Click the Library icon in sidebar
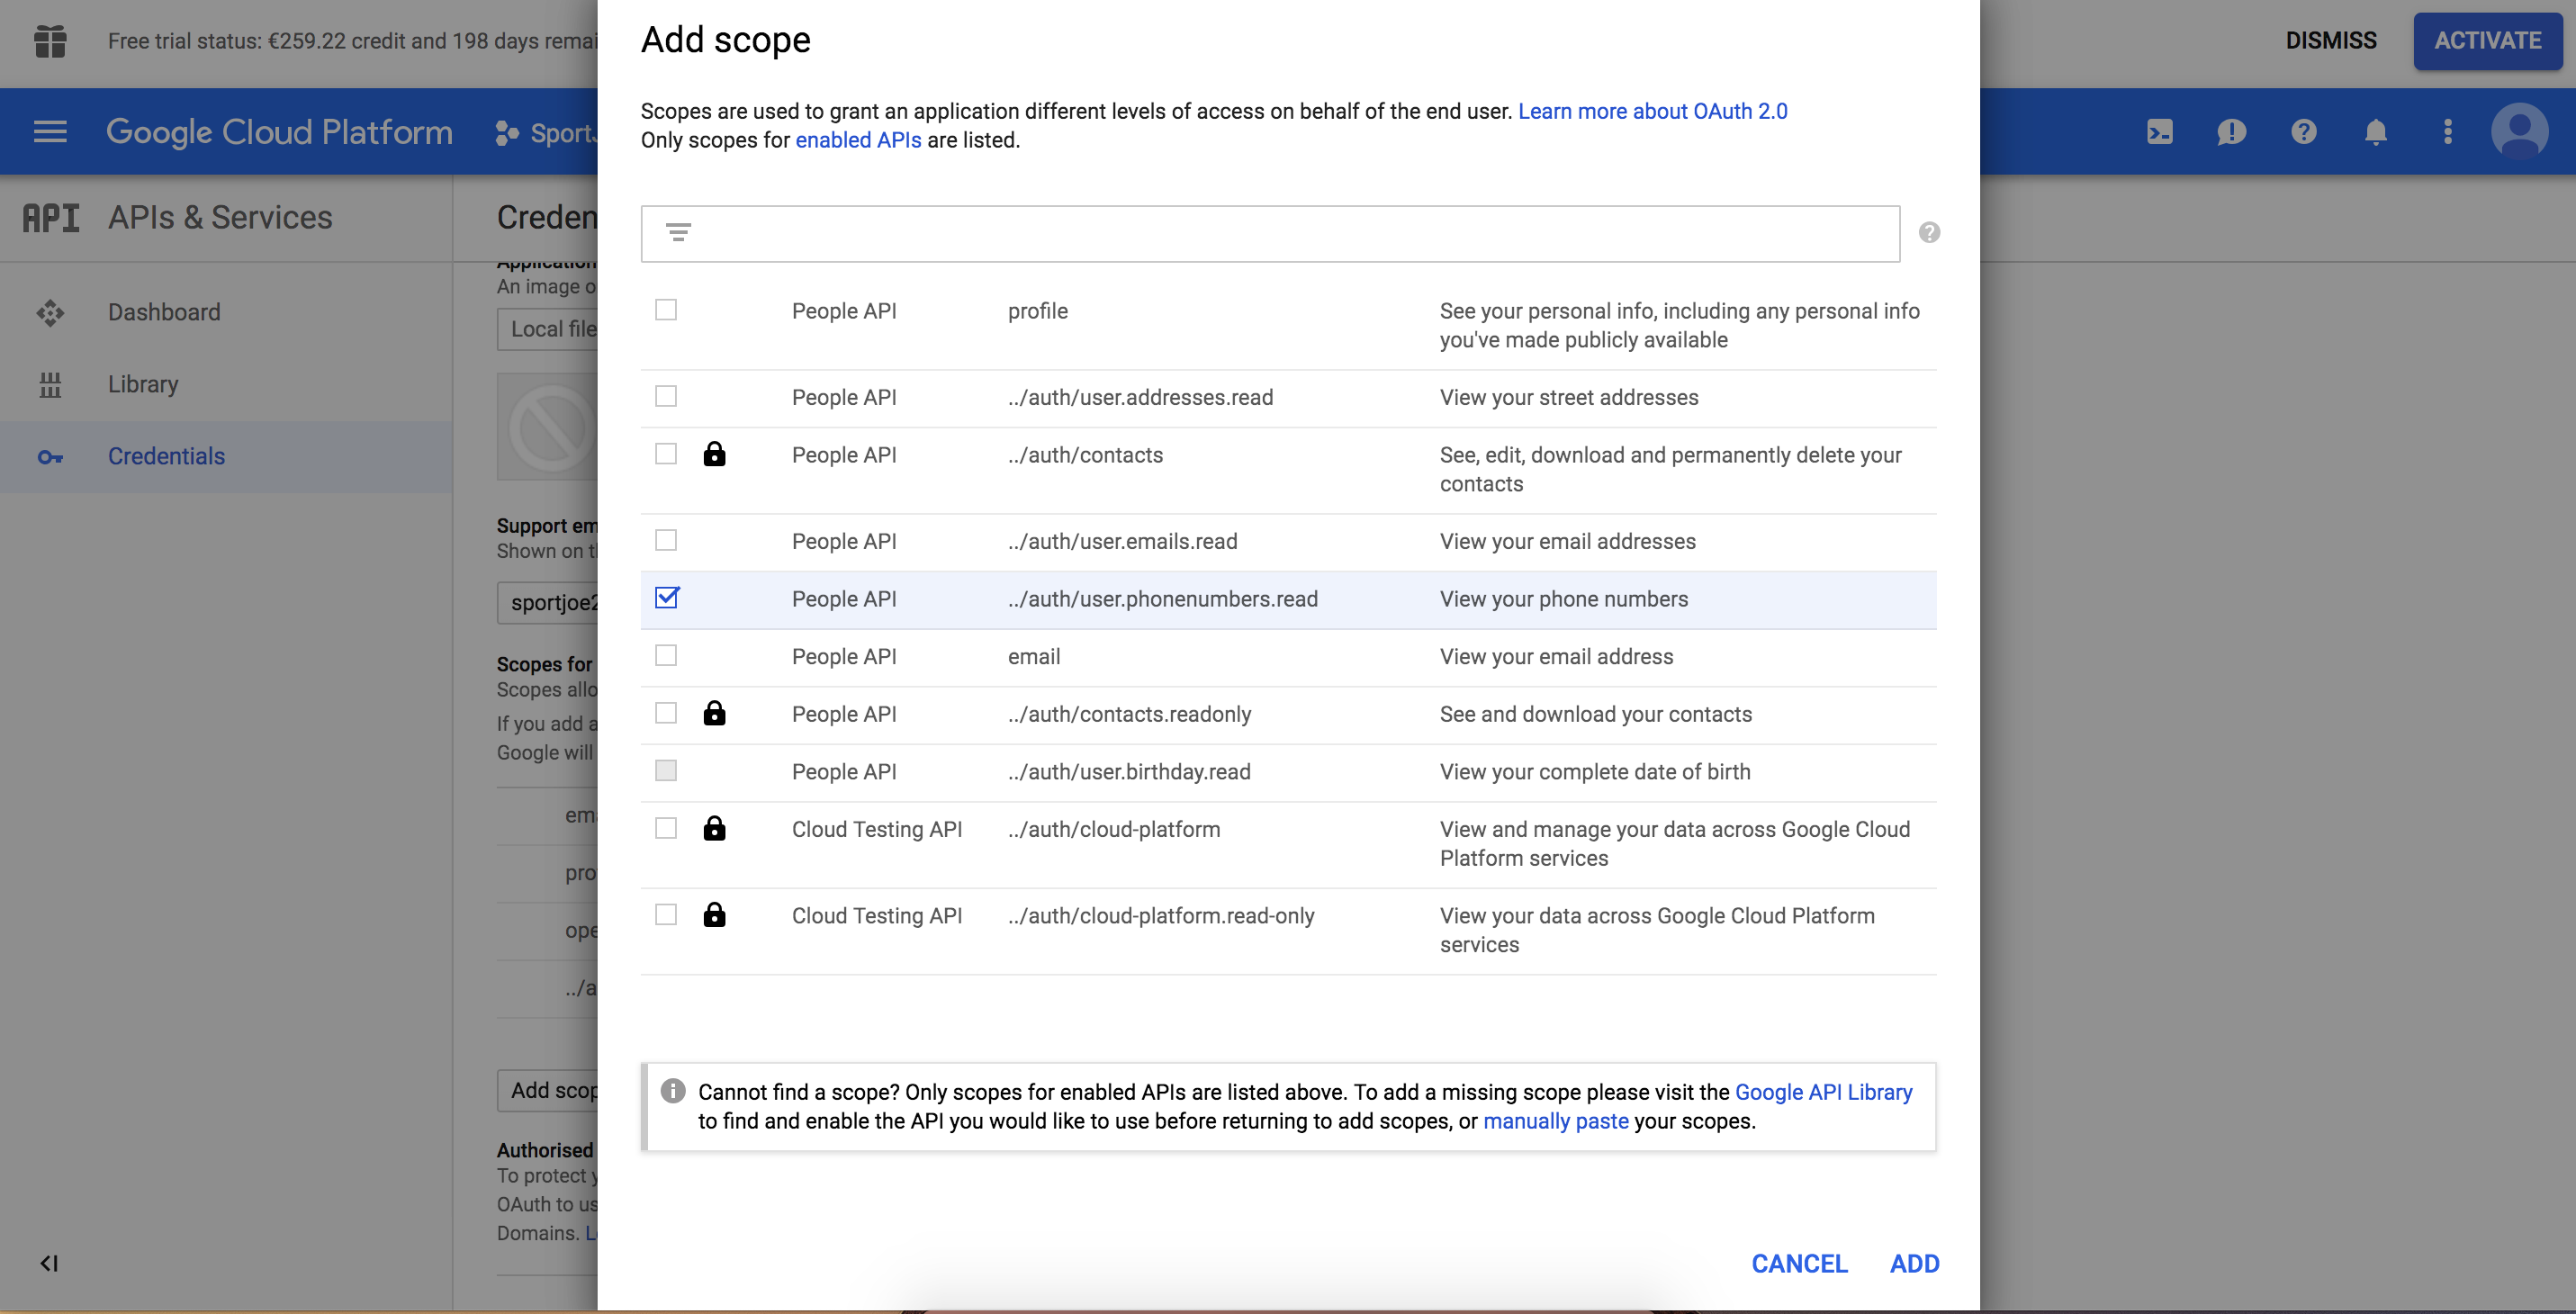This screenshot has width=2576, height=1314. pyautogui.click(x=50, y=385)
